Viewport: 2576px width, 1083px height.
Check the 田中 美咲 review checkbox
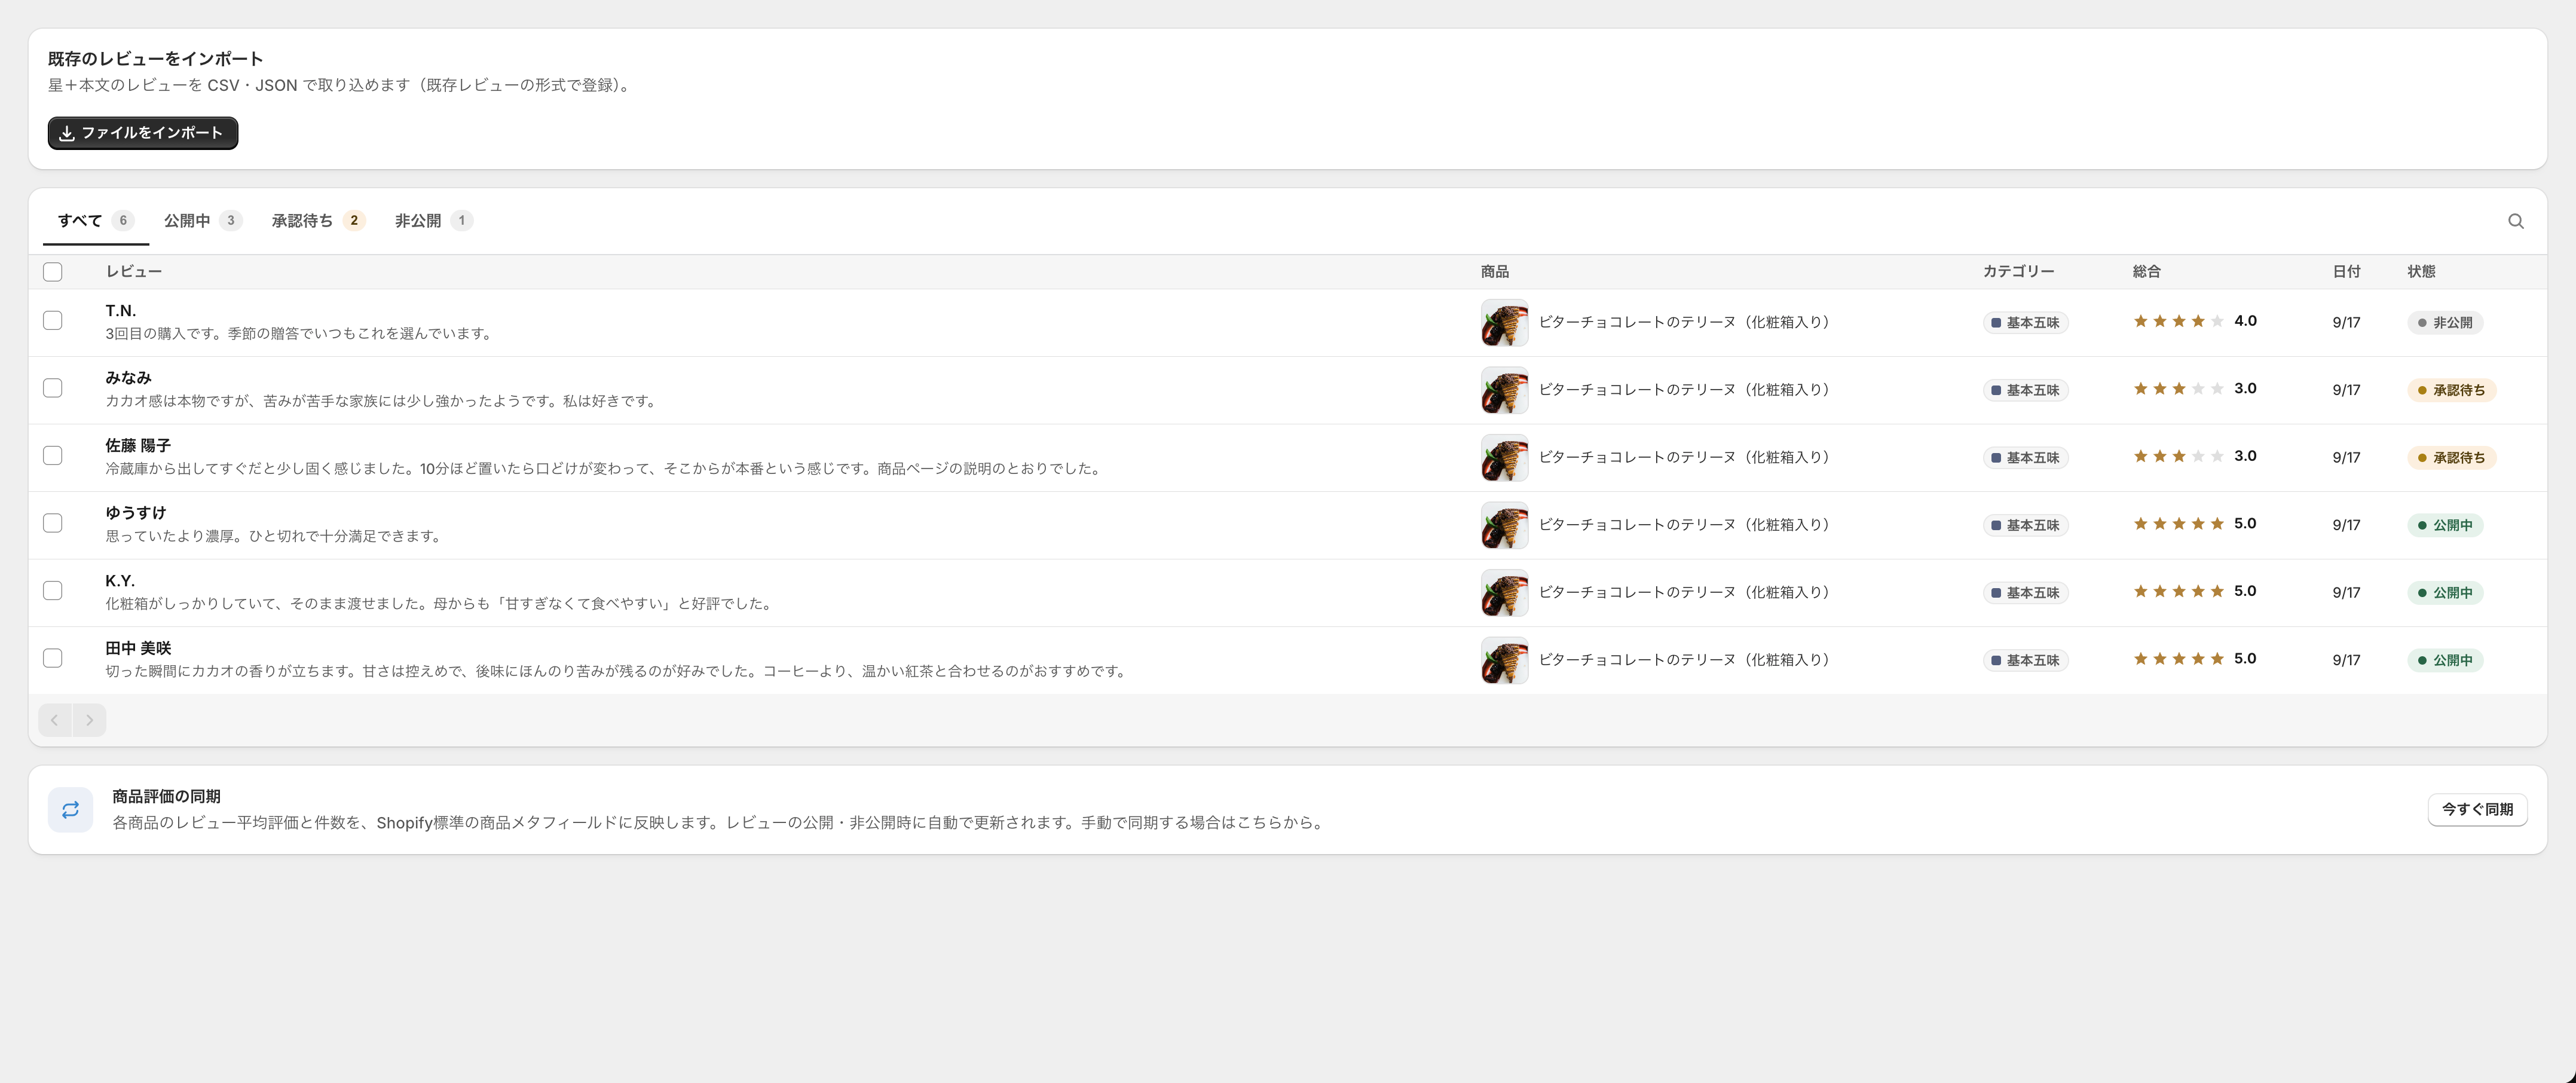click(x=53, y=658)
